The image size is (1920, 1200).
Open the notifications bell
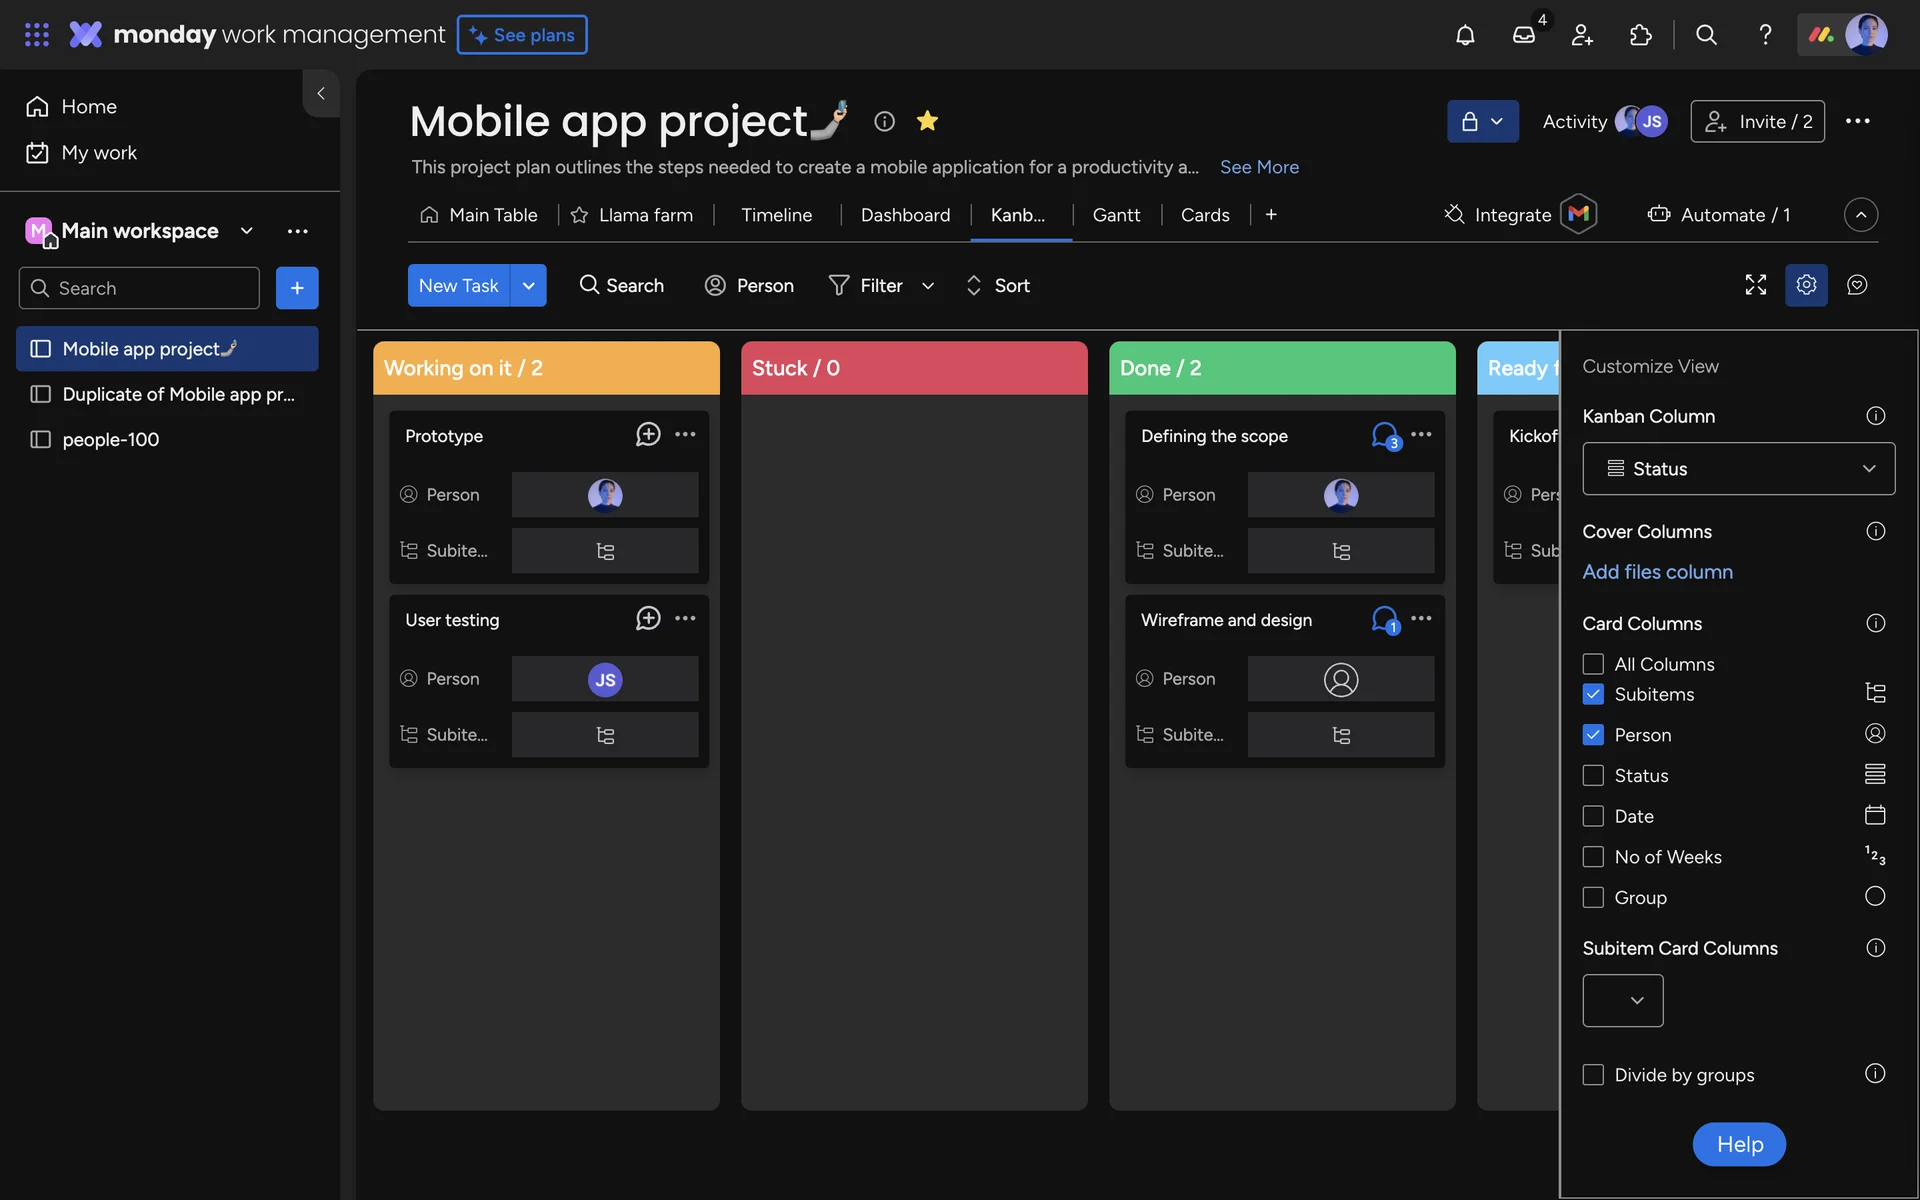[x=1465, y=35]
